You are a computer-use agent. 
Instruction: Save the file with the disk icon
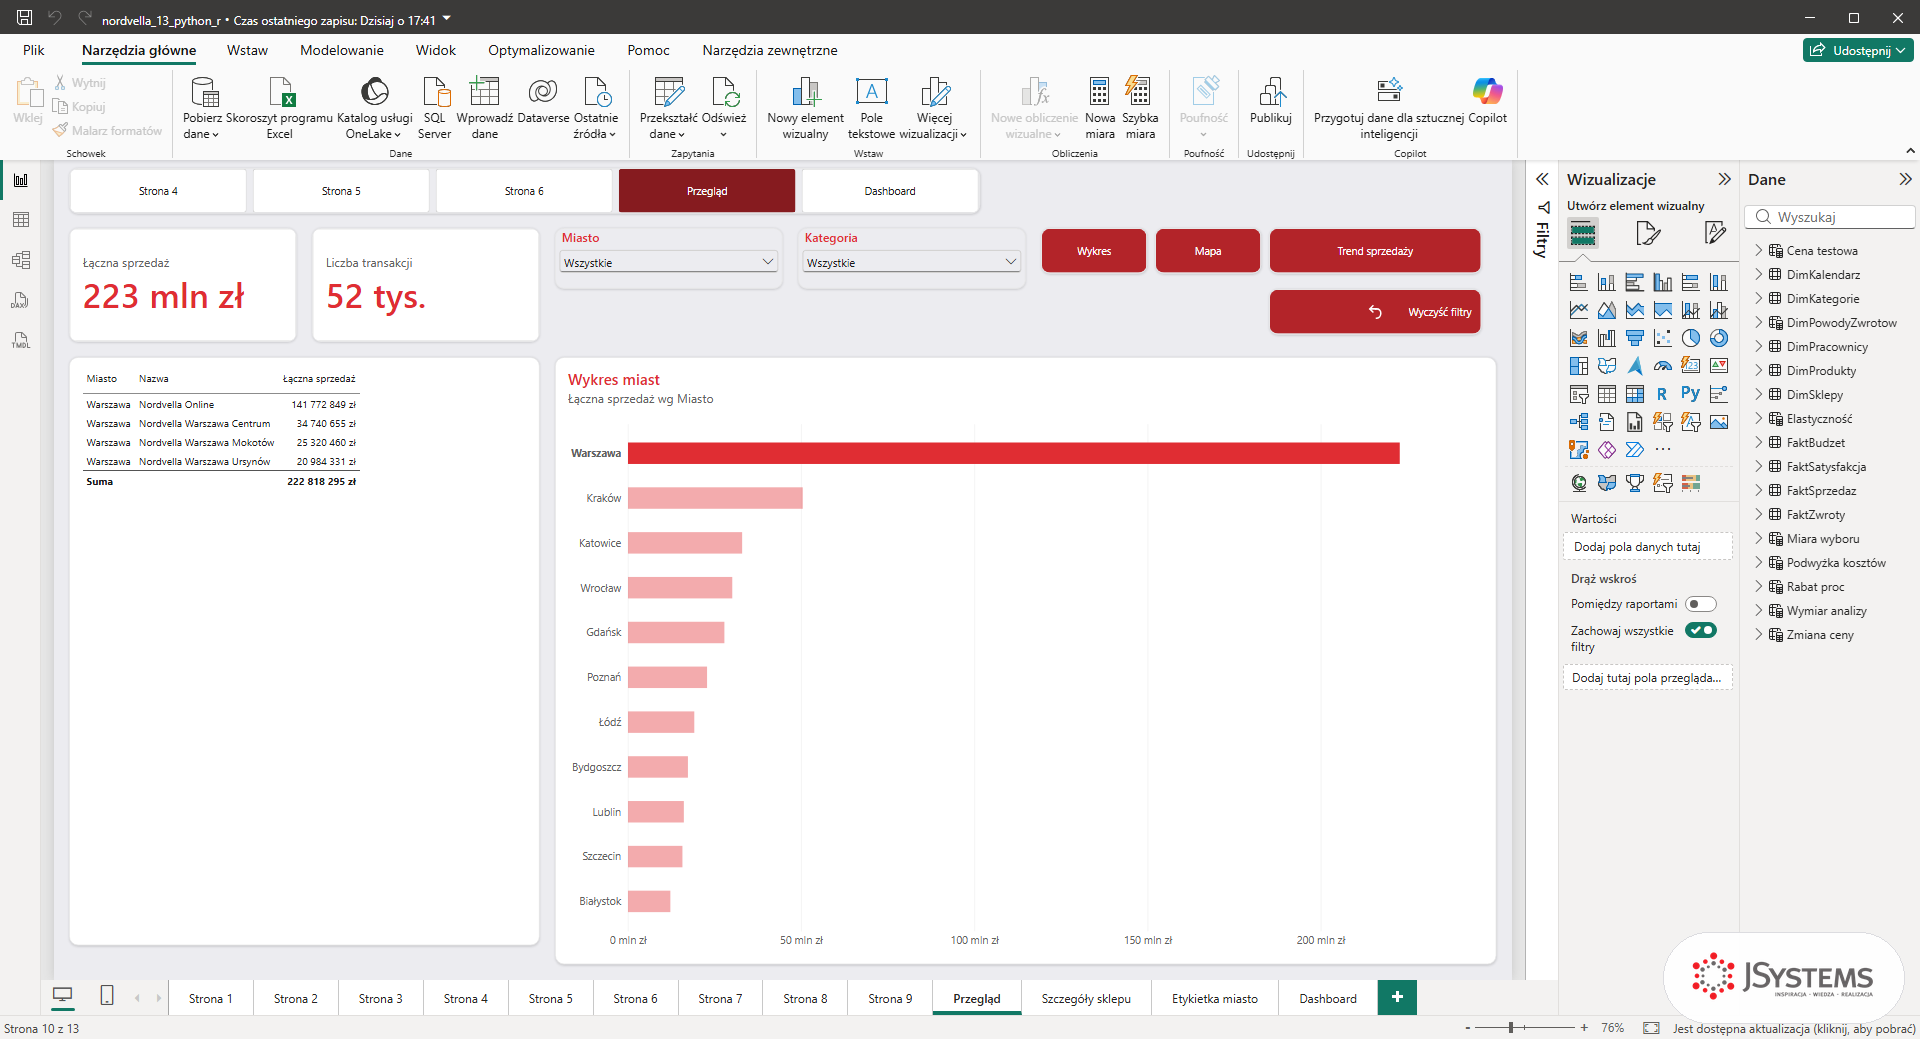pos(25,18)
